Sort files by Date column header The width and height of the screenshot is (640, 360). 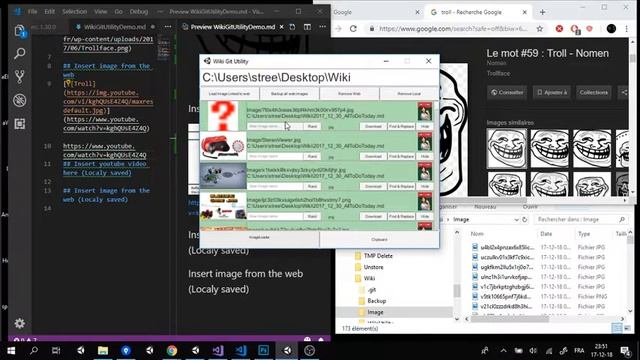[546, 234]
